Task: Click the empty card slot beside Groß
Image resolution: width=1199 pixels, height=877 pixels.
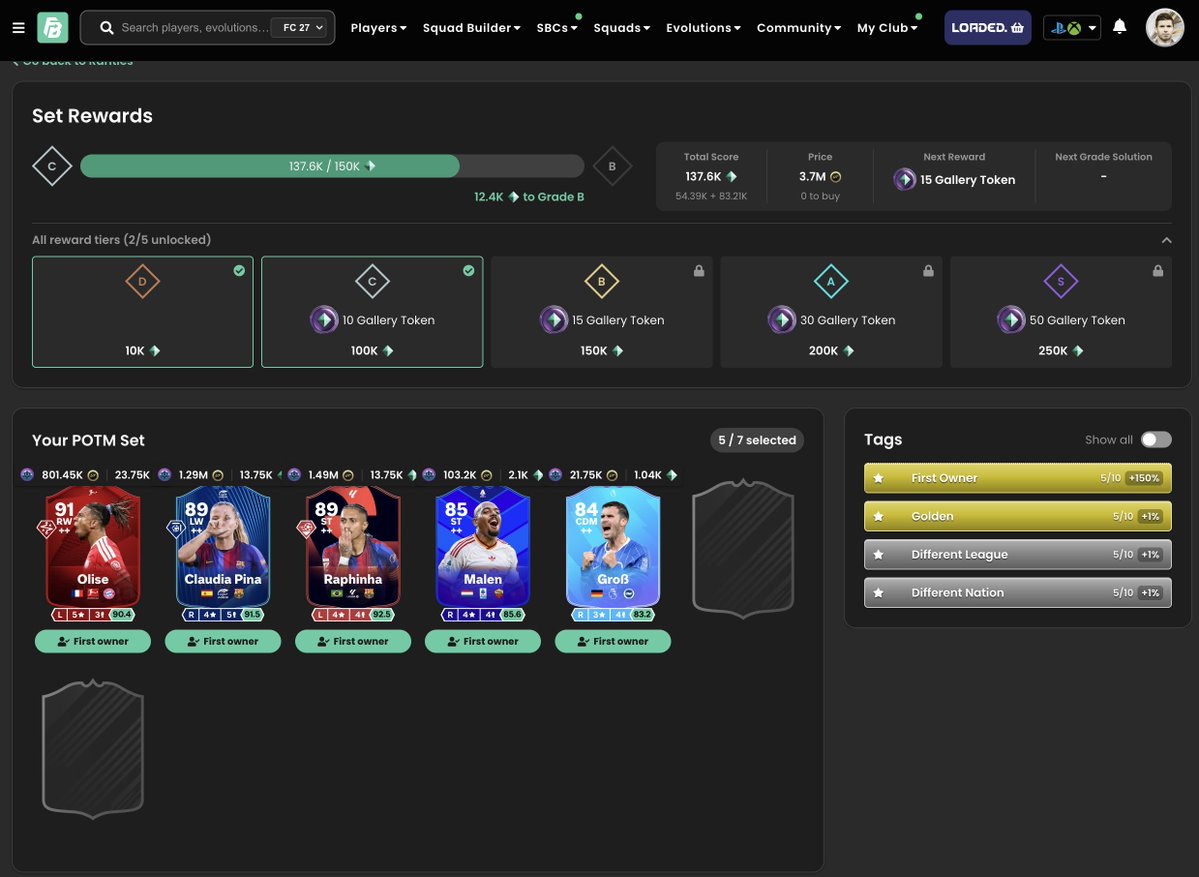Action: (743, 549)
